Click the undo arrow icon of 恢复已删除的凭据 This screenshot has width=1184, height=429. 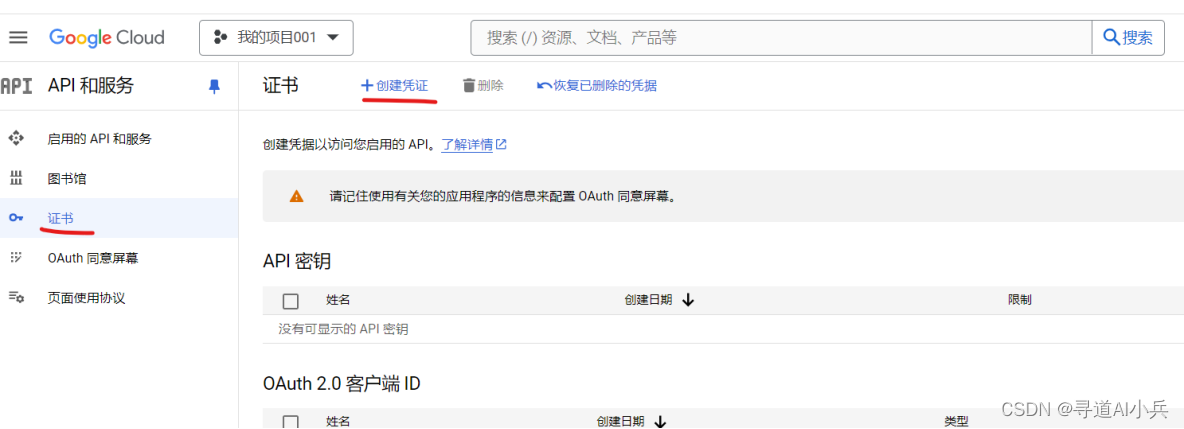pos(544,86)
